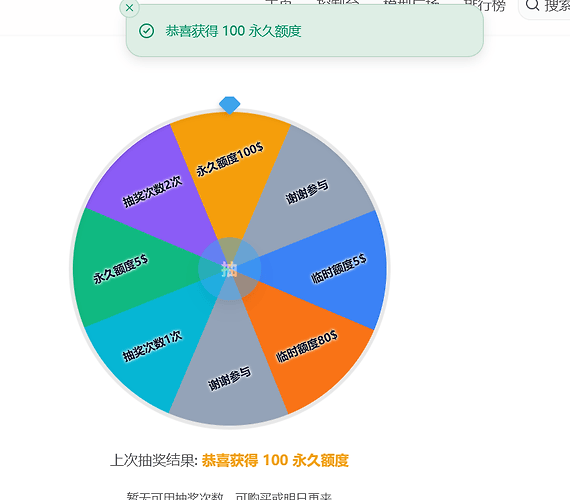Click the 恭喜获得 100 永久额度 toast text
This screenshot has width=570, height=500.
click(x=233, y=31)
